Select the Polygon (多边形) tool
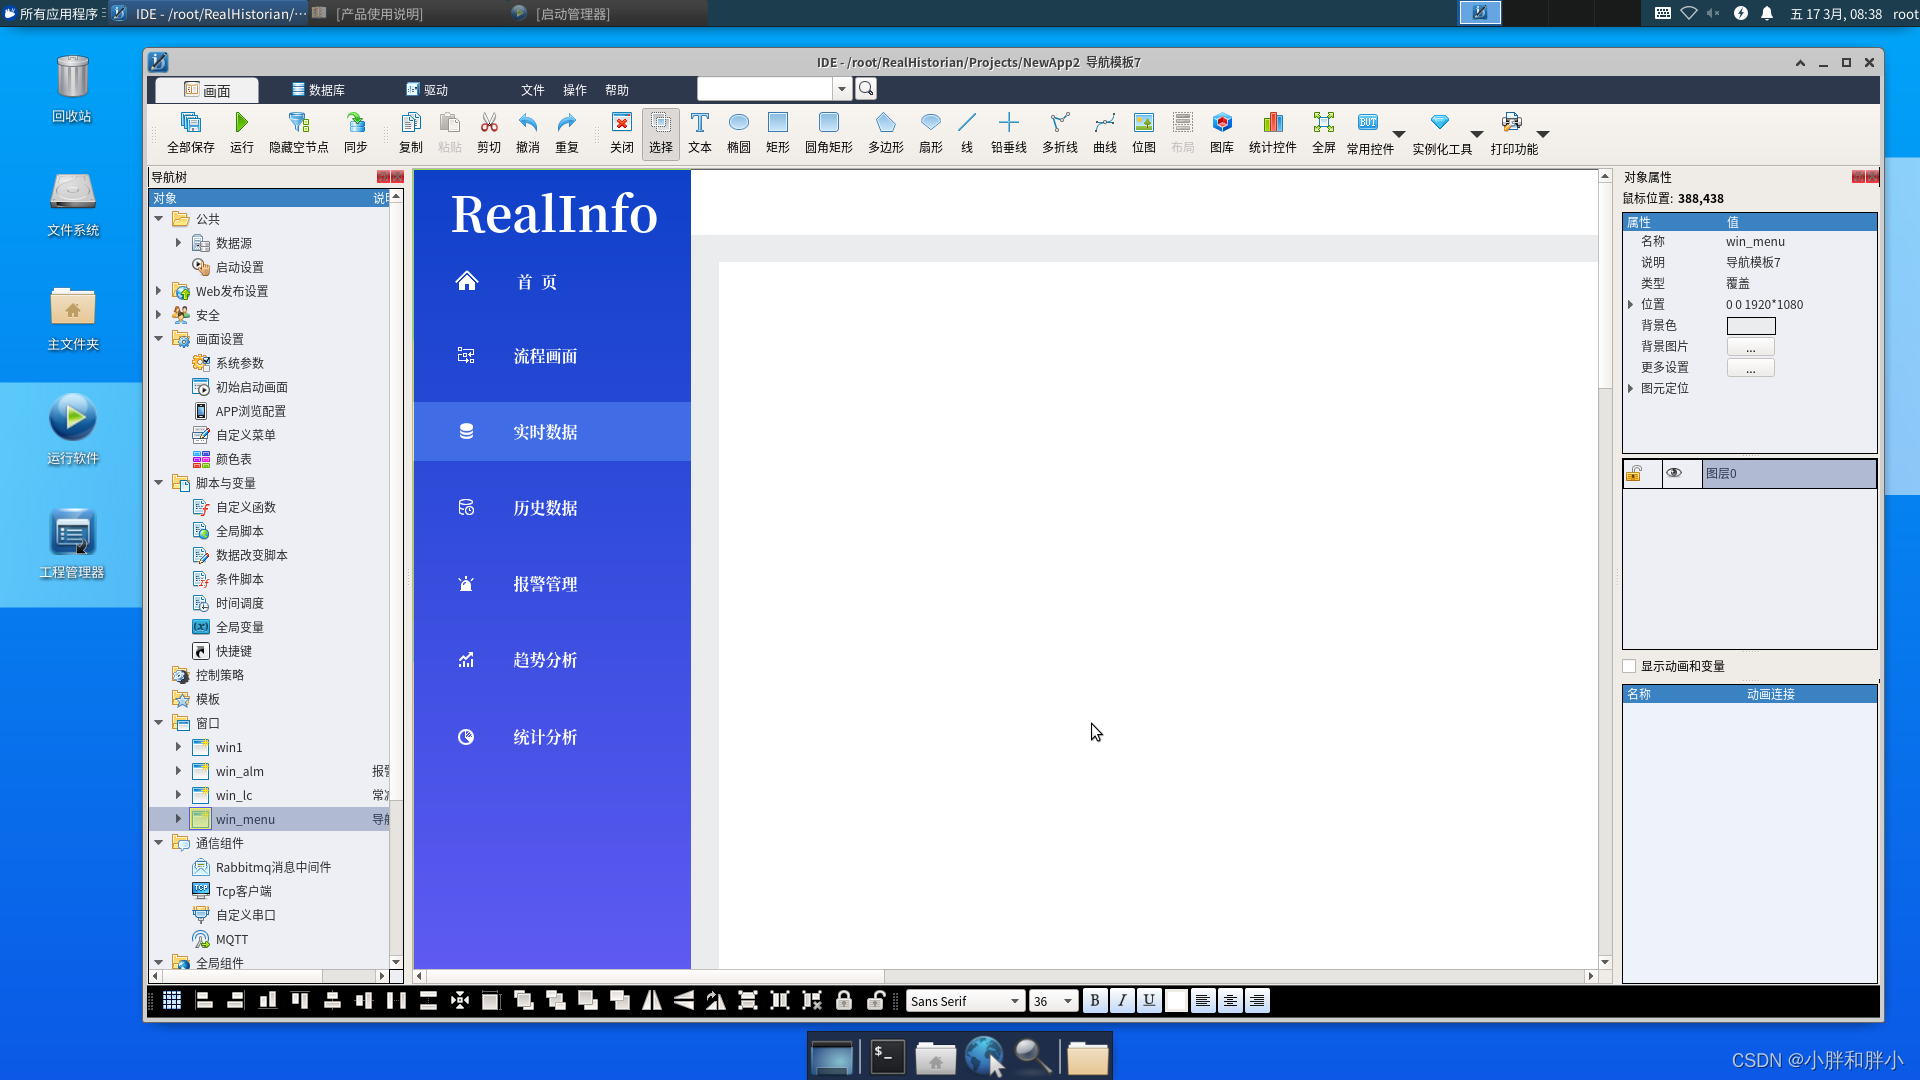 pyautogui.click(x=885, y=131)
